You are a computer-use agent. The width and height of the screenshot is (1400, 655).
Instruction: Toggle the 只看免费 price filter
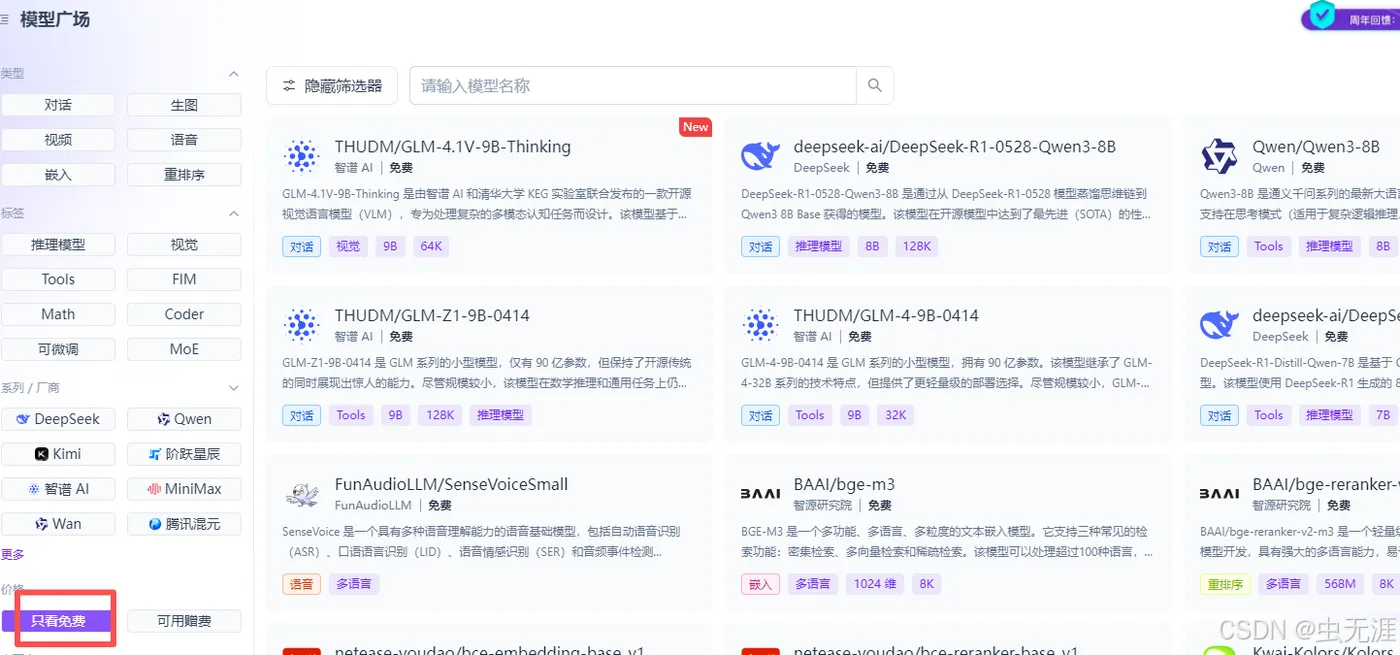pos(58,621)
